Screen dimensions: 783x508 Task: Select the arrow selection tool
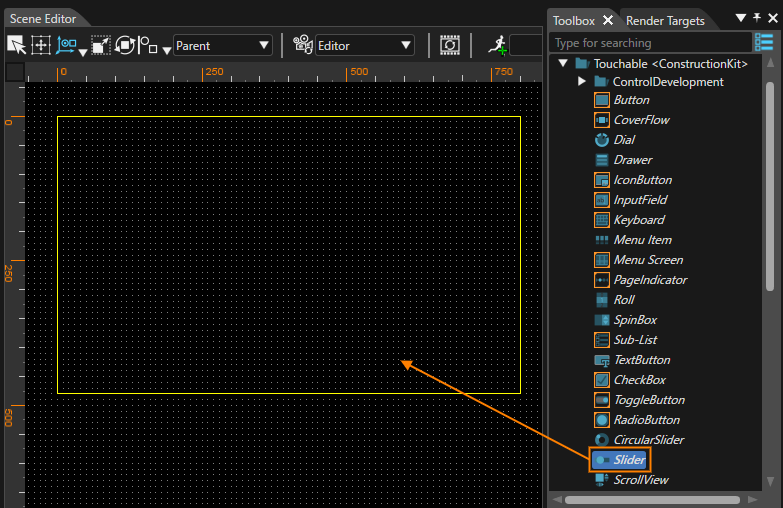click(x=16, y=45)
